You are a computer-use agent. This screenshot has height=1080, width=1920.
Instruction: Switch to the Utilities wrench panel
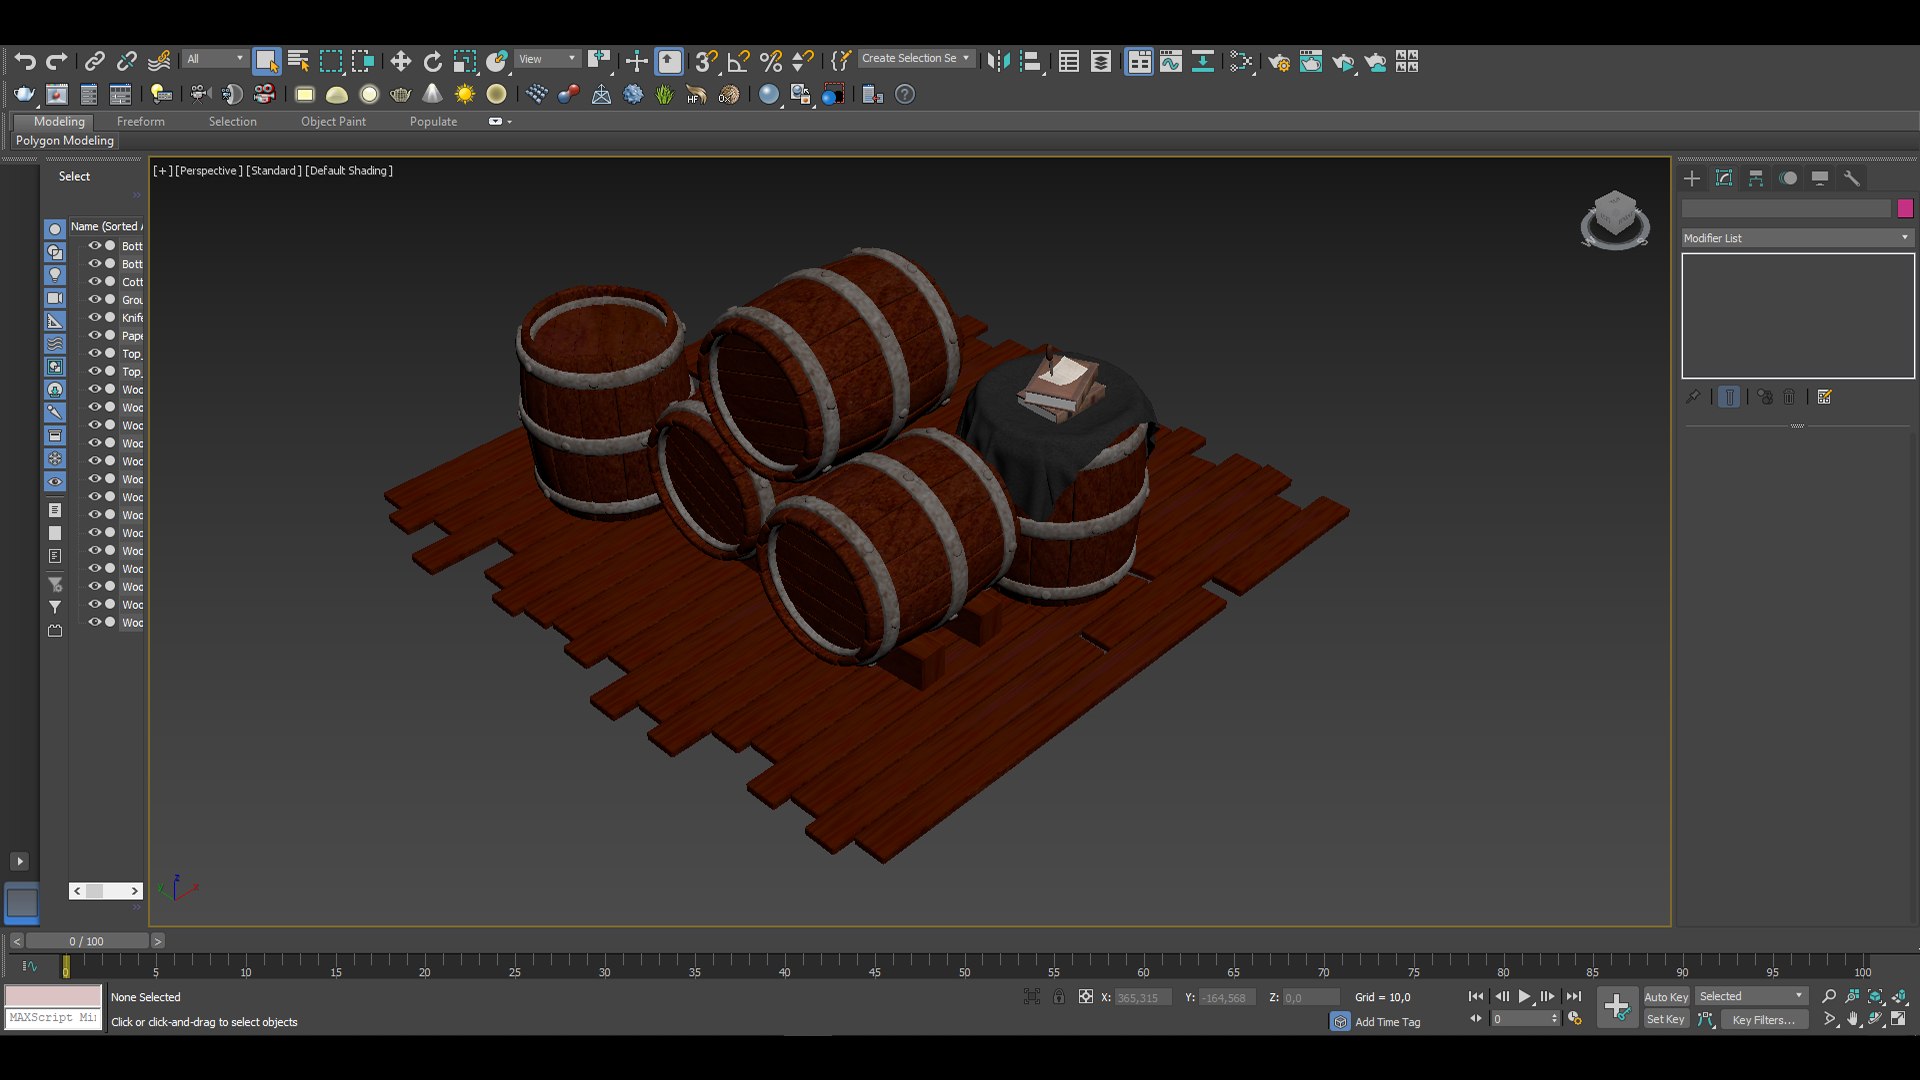pos(1852,178)
